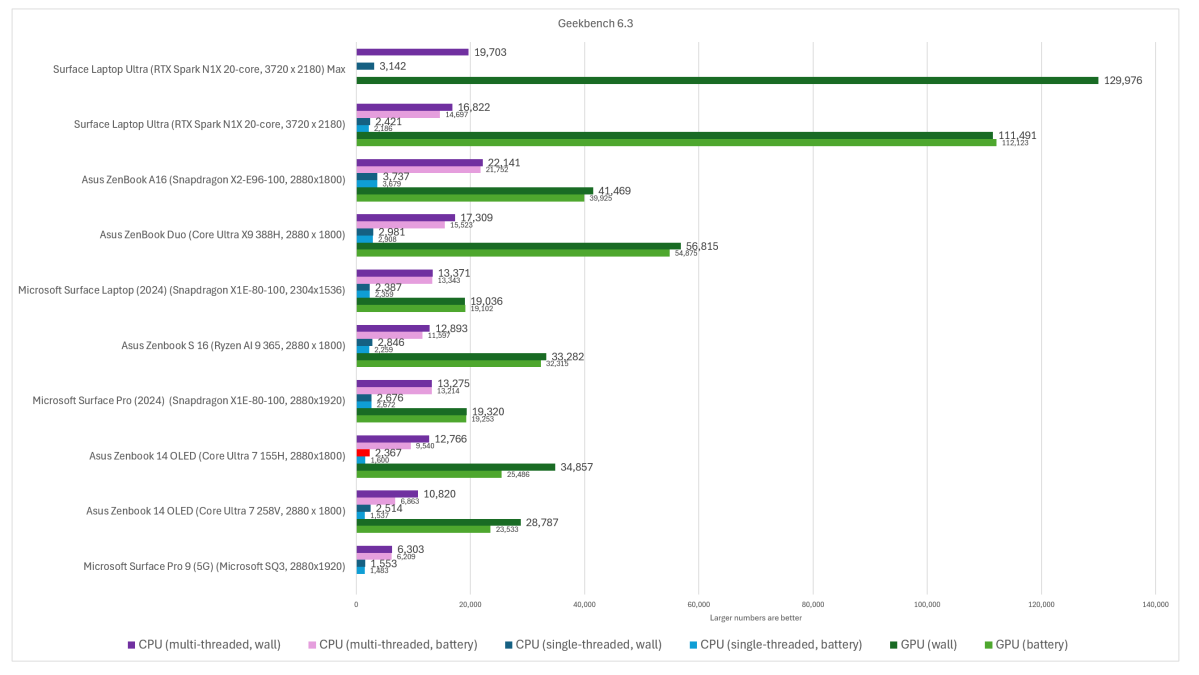
Task: Select the 'CPU (single-threaded, battery)' legend label
Action: pos(781,644)
